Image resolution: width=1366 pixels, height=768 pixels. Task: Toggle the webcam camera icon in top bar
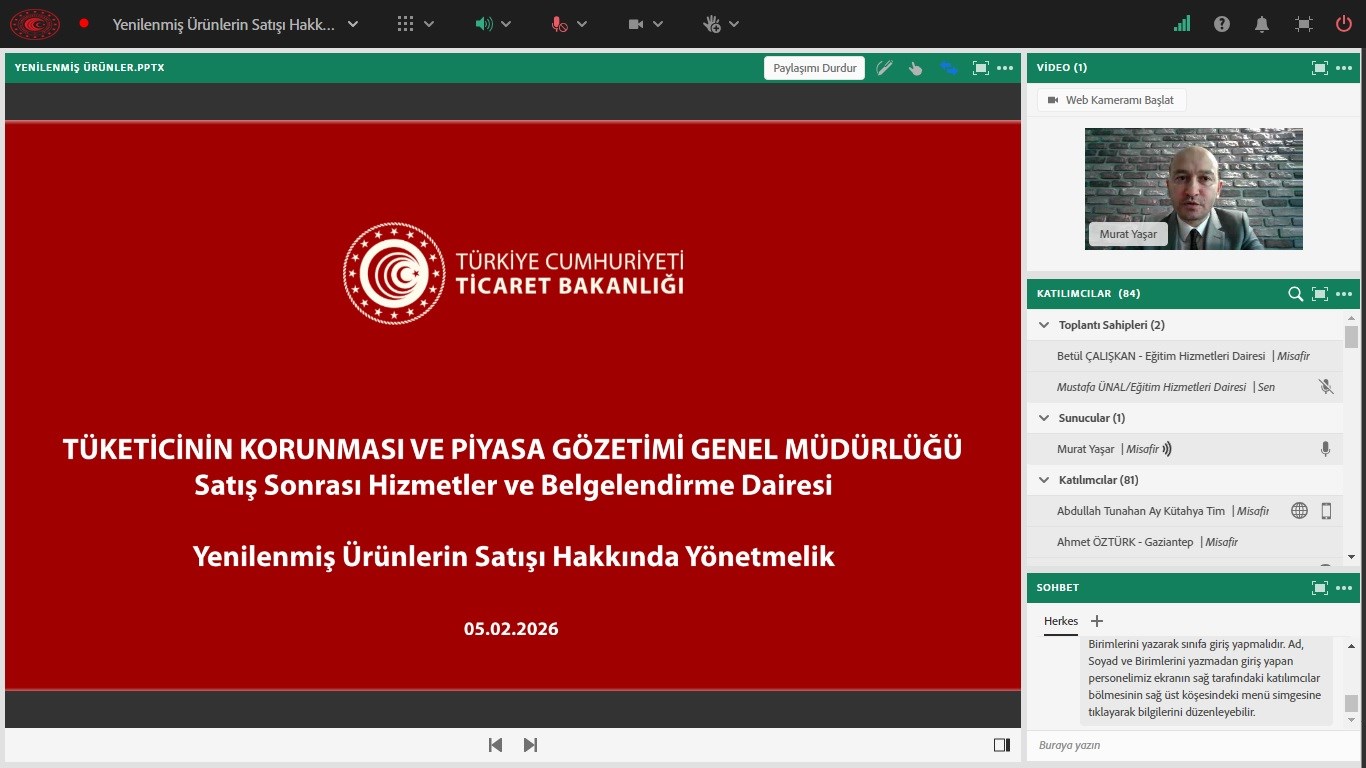[636, 24]
